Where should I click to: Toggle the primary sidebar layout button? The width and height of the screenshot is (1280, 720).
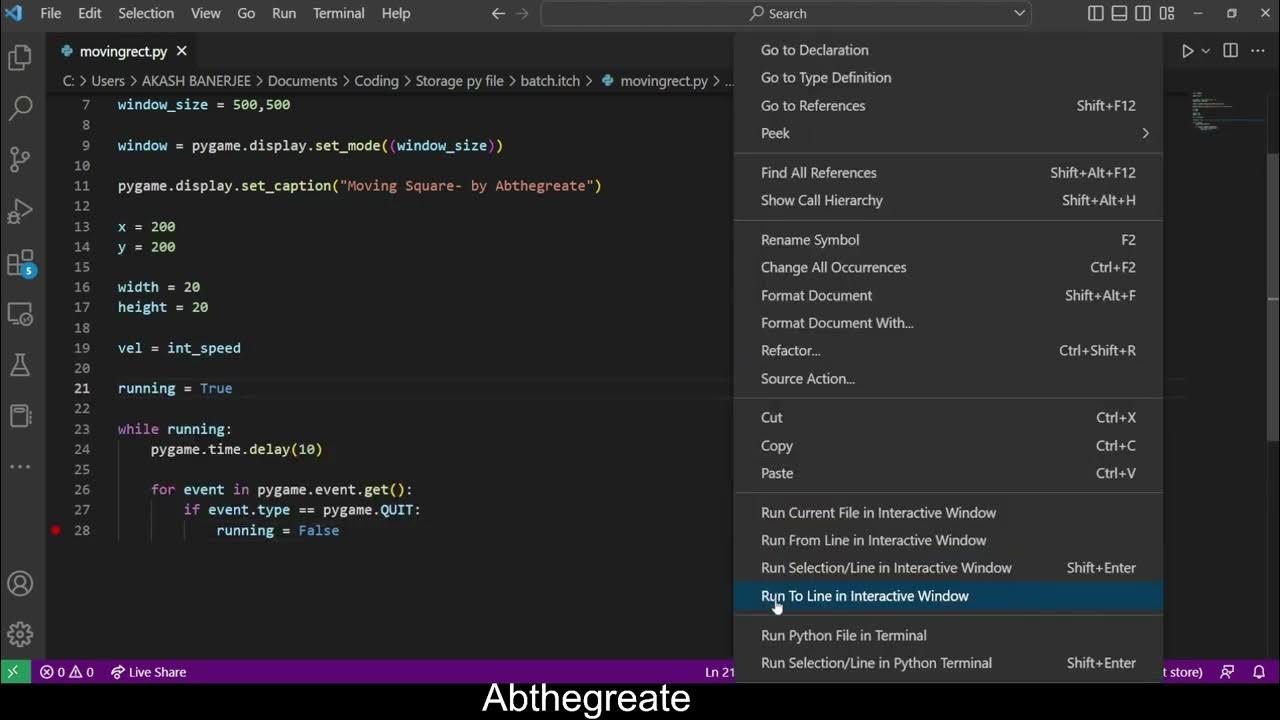(x=1096, y=13)
